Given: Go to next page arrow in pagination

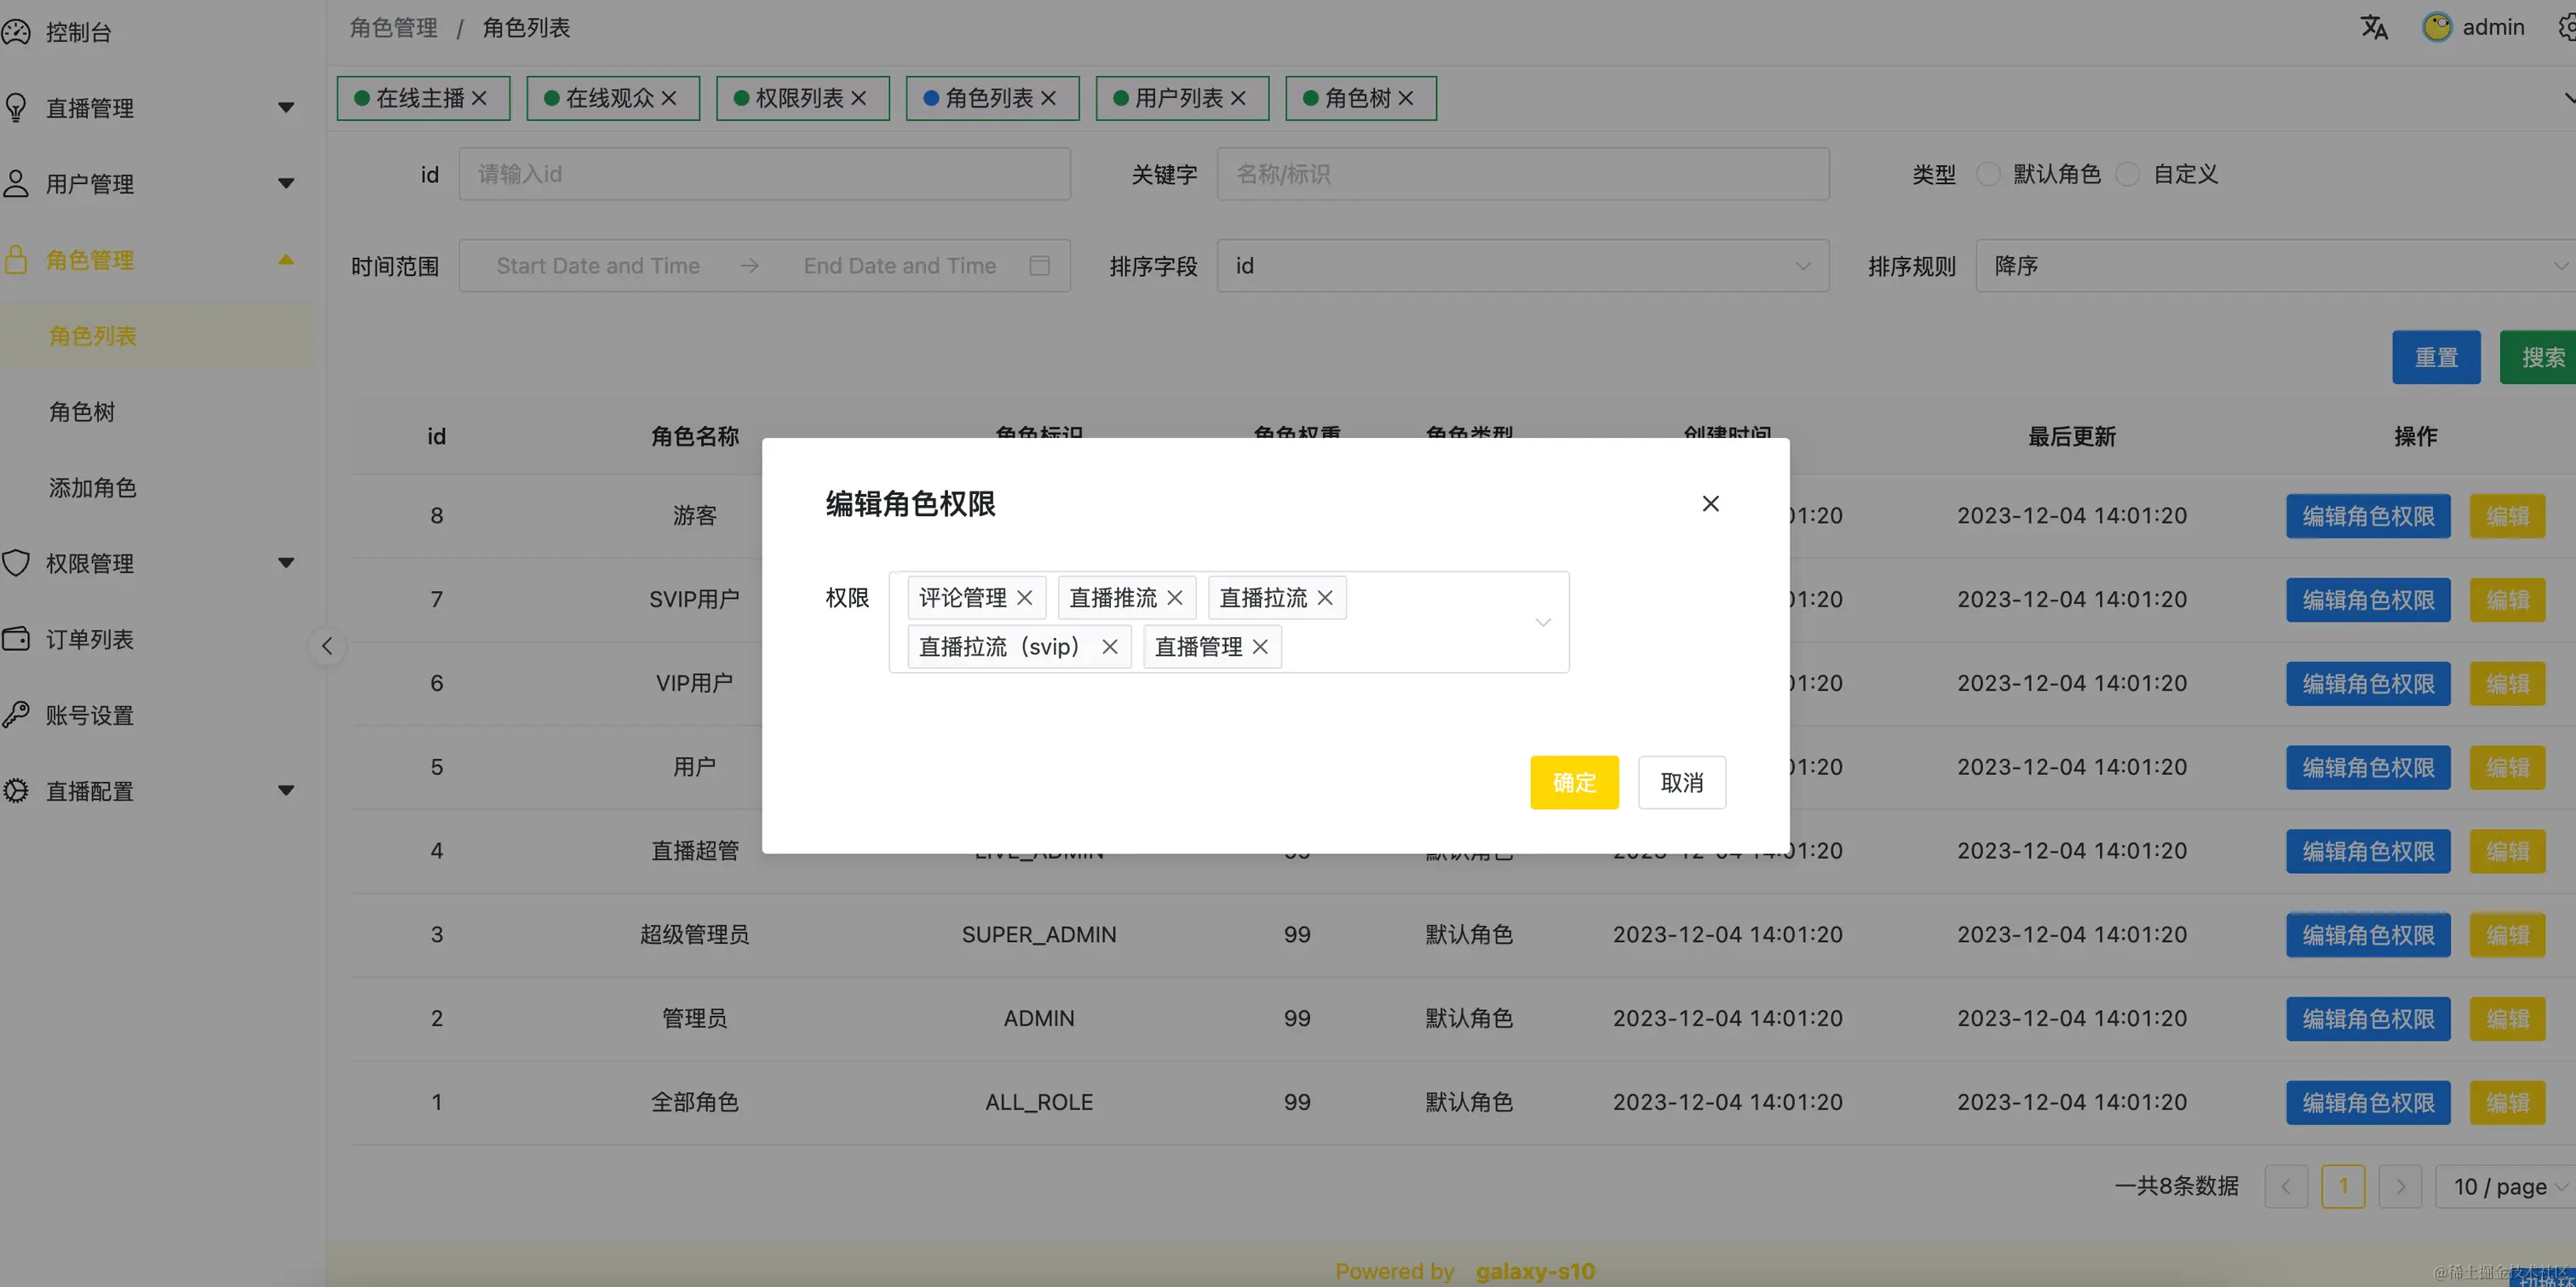Looking at the screenshot, I should (2400, 1186).
